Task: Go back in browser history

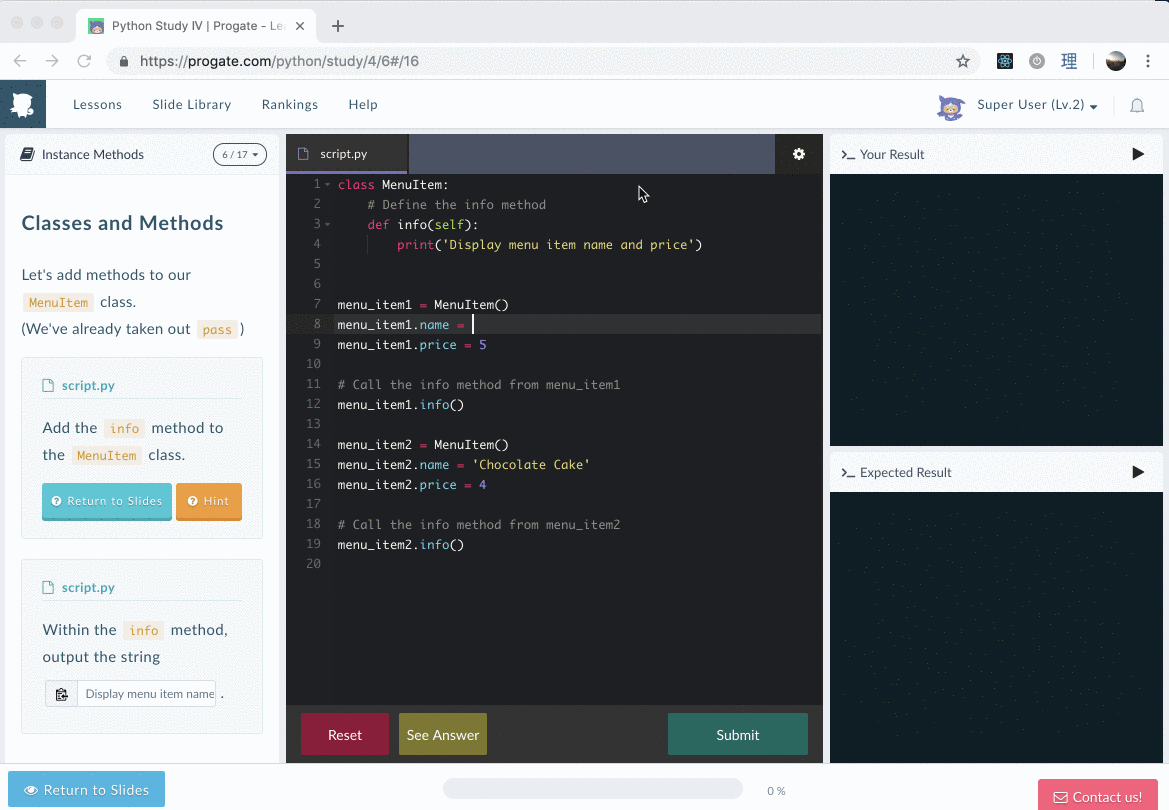Action: (x=20, y=61)
